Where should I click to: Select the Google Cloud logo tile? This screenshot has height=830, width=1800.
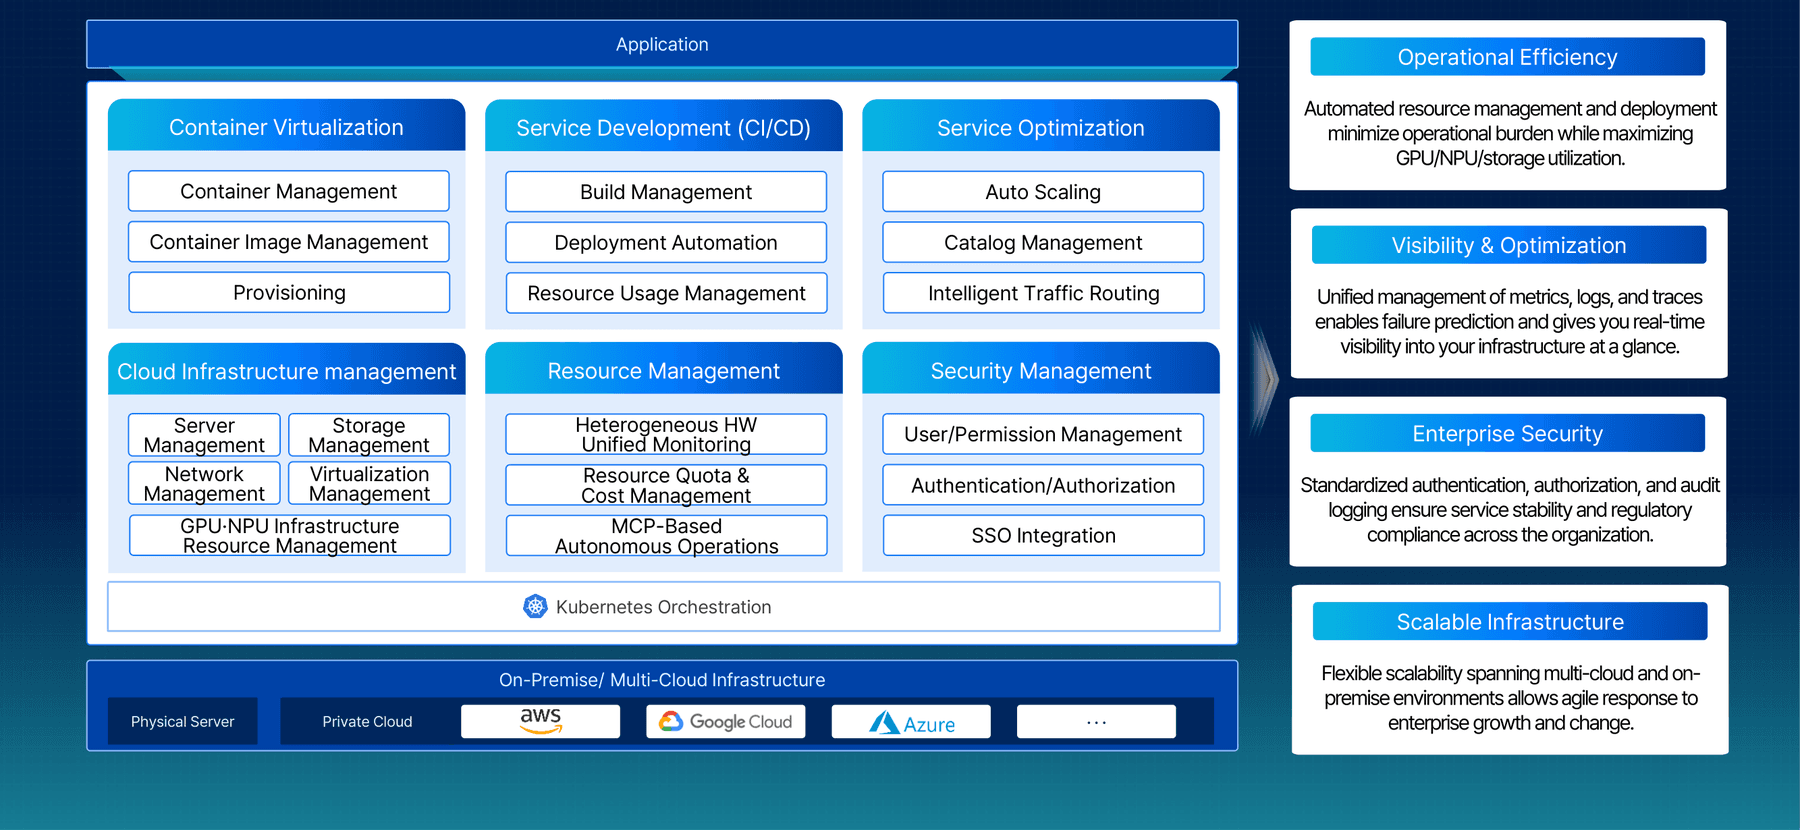coord(726,721)
